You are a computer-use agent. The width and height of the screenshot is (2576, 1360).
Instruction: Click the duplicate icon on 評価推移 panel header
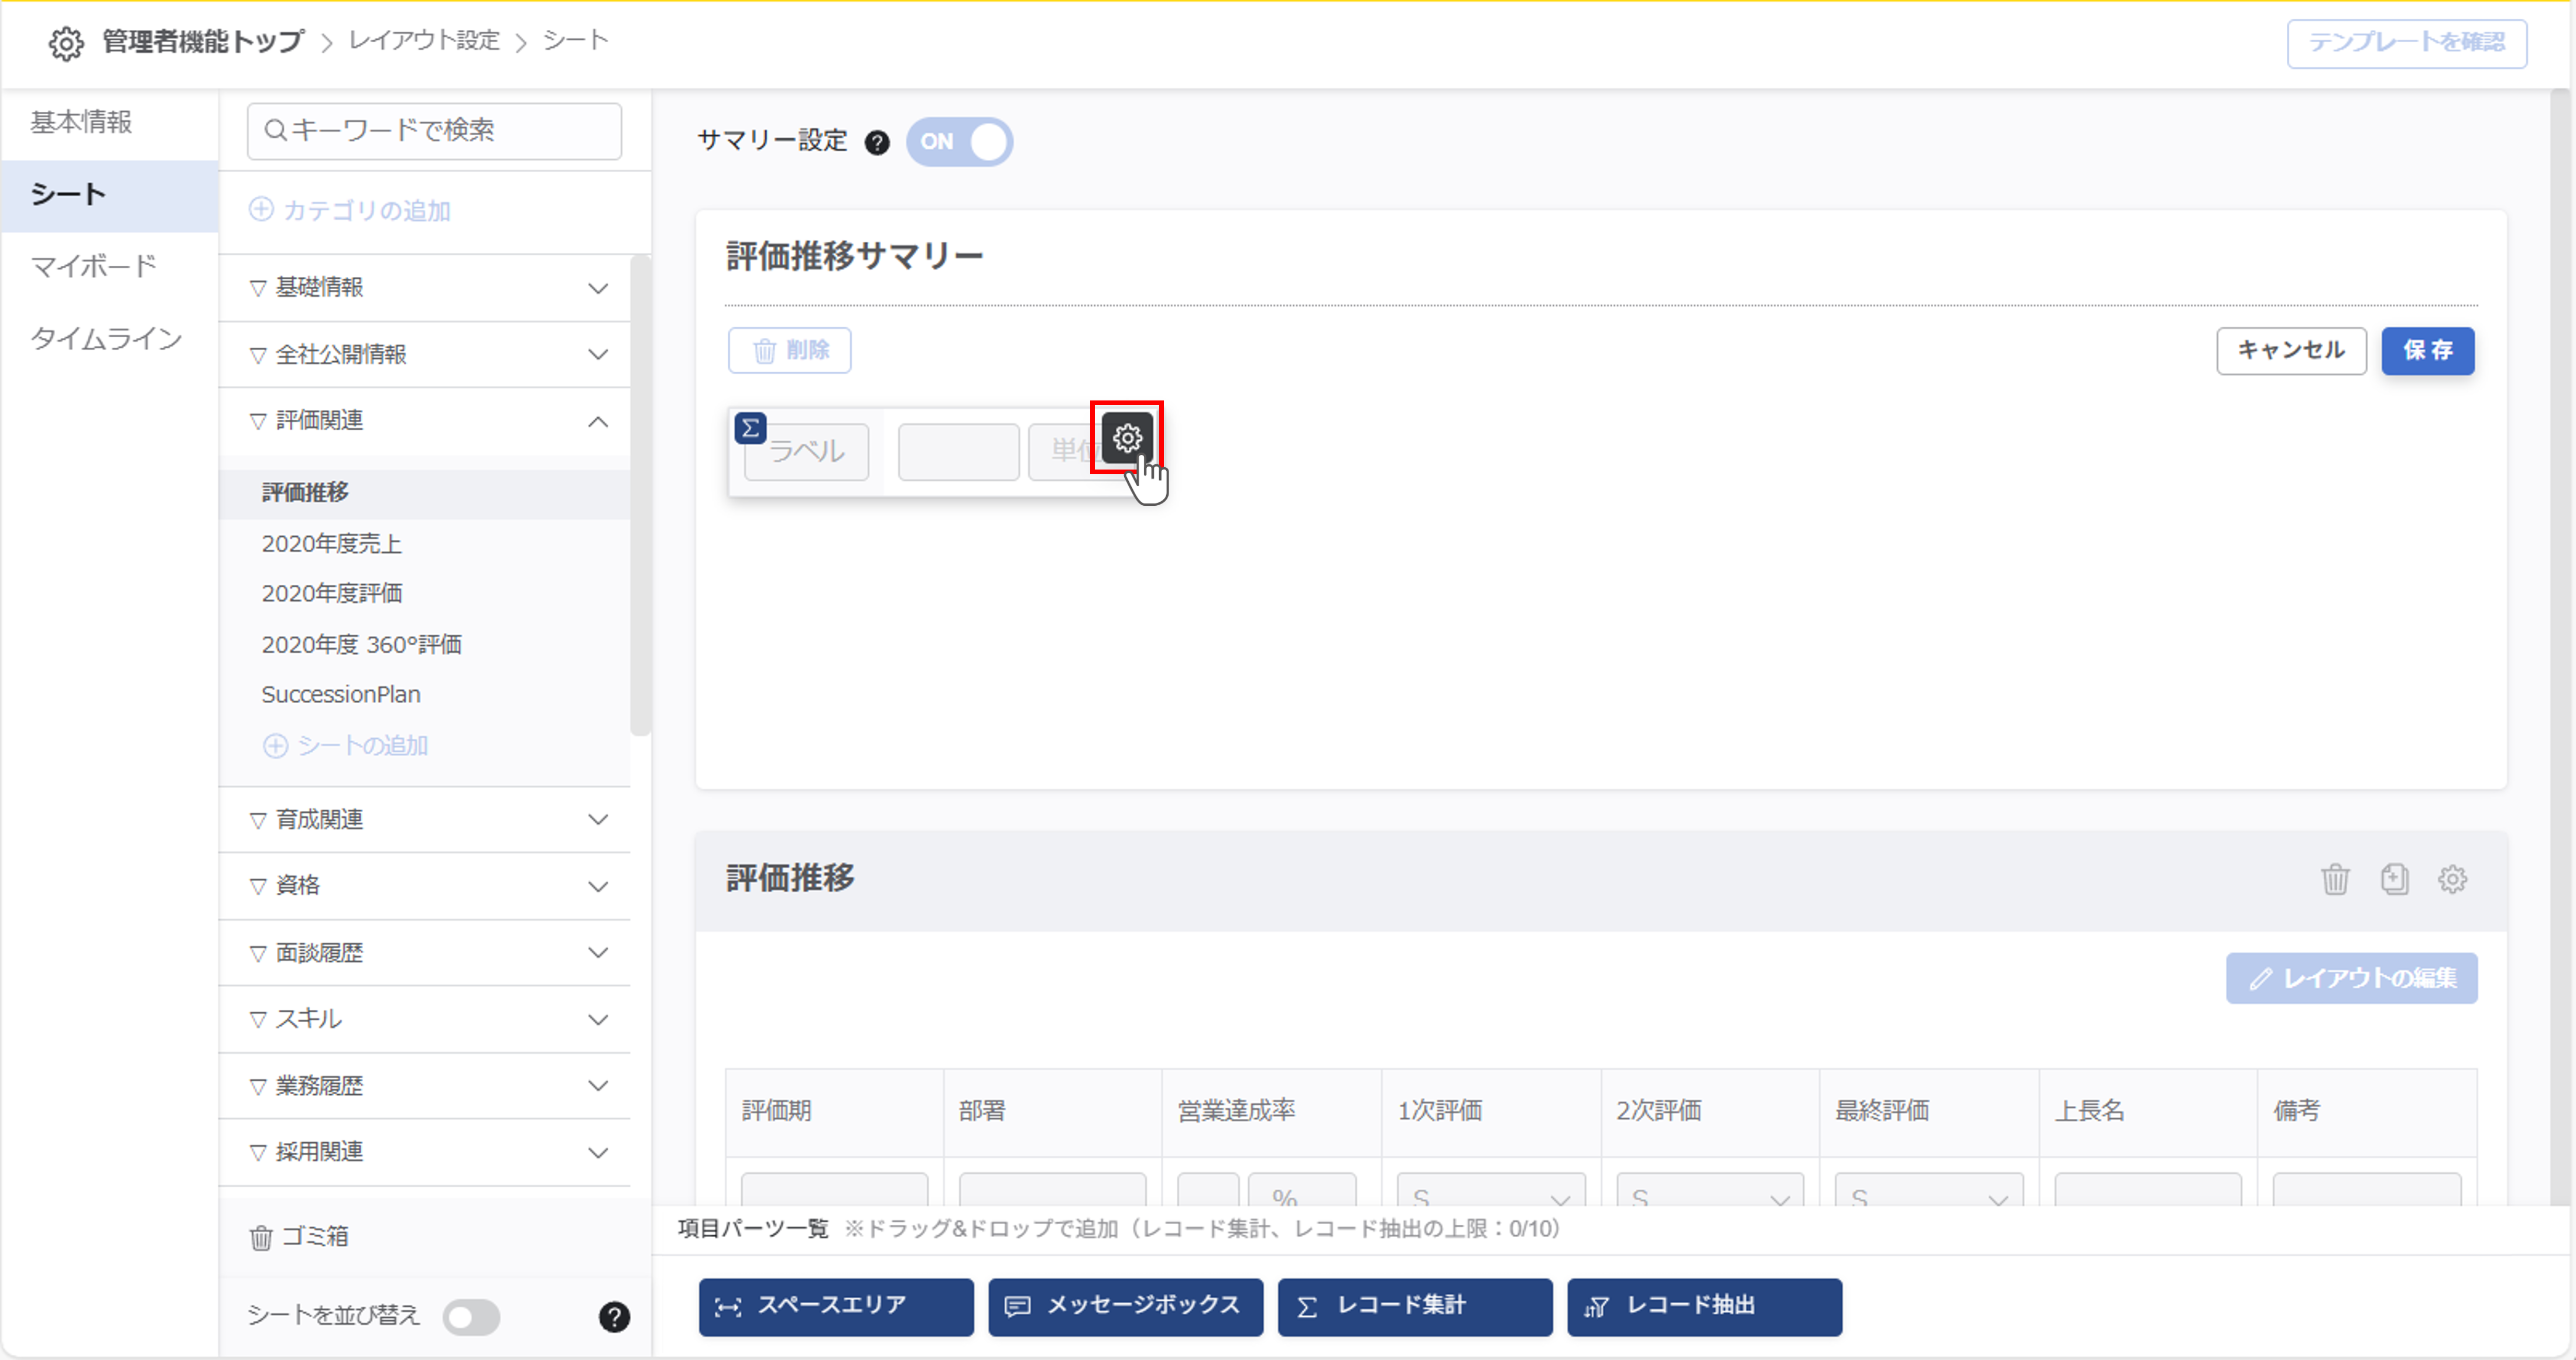pos(2395,879)
